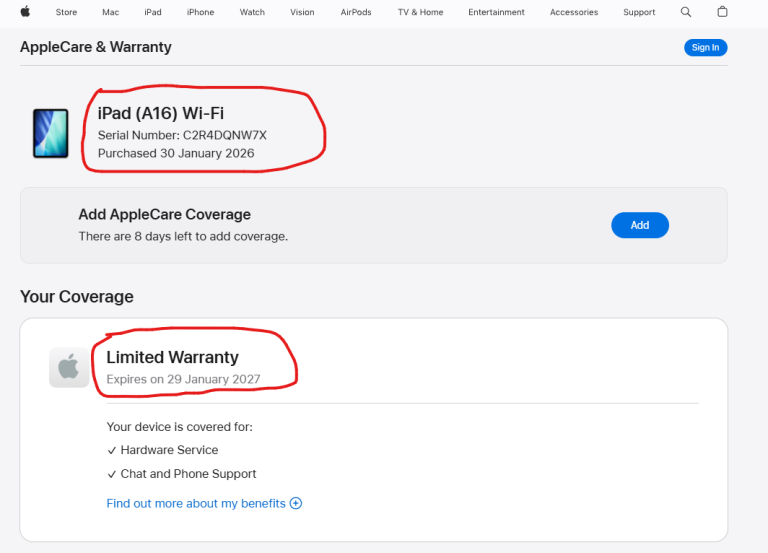Open the Entertainment menu
768x553 pixels.
click(x=496, y=12)
